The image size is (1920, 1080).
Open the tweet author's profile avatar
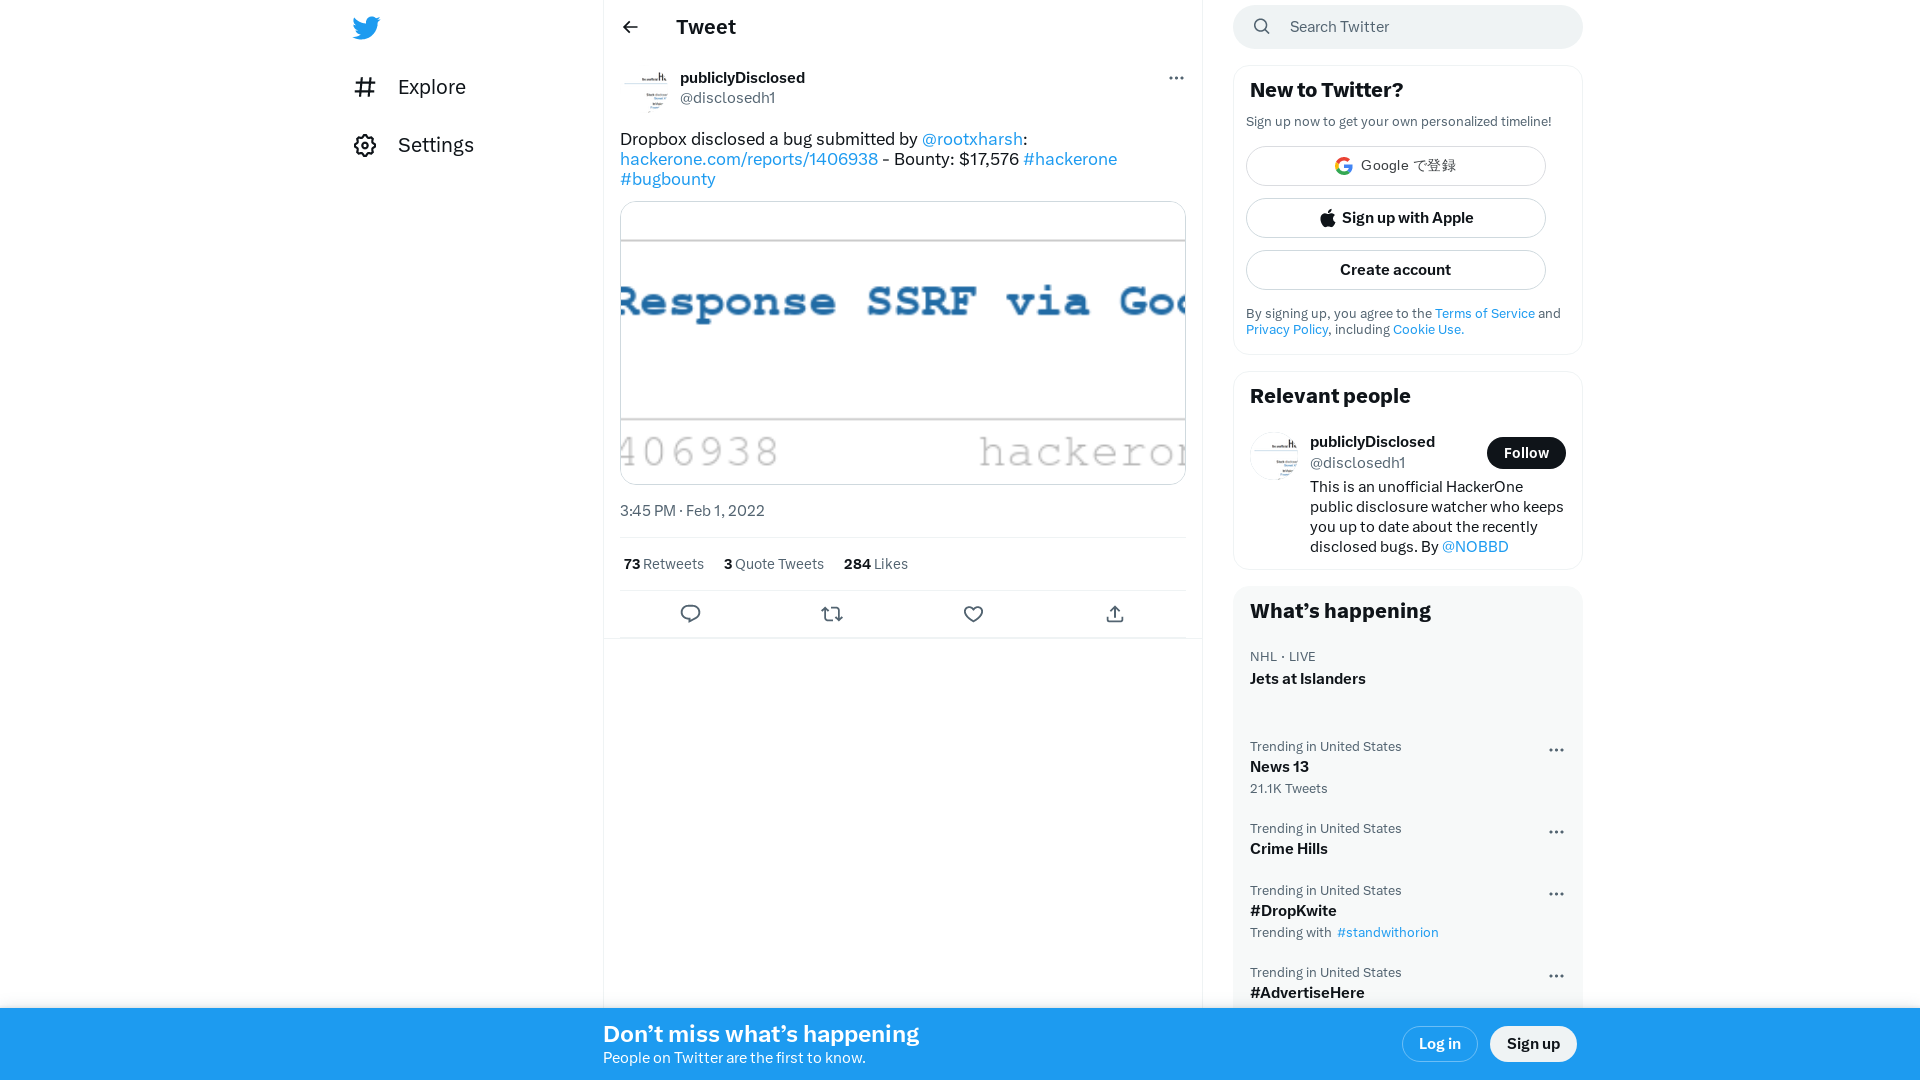(x=646, y=90)
